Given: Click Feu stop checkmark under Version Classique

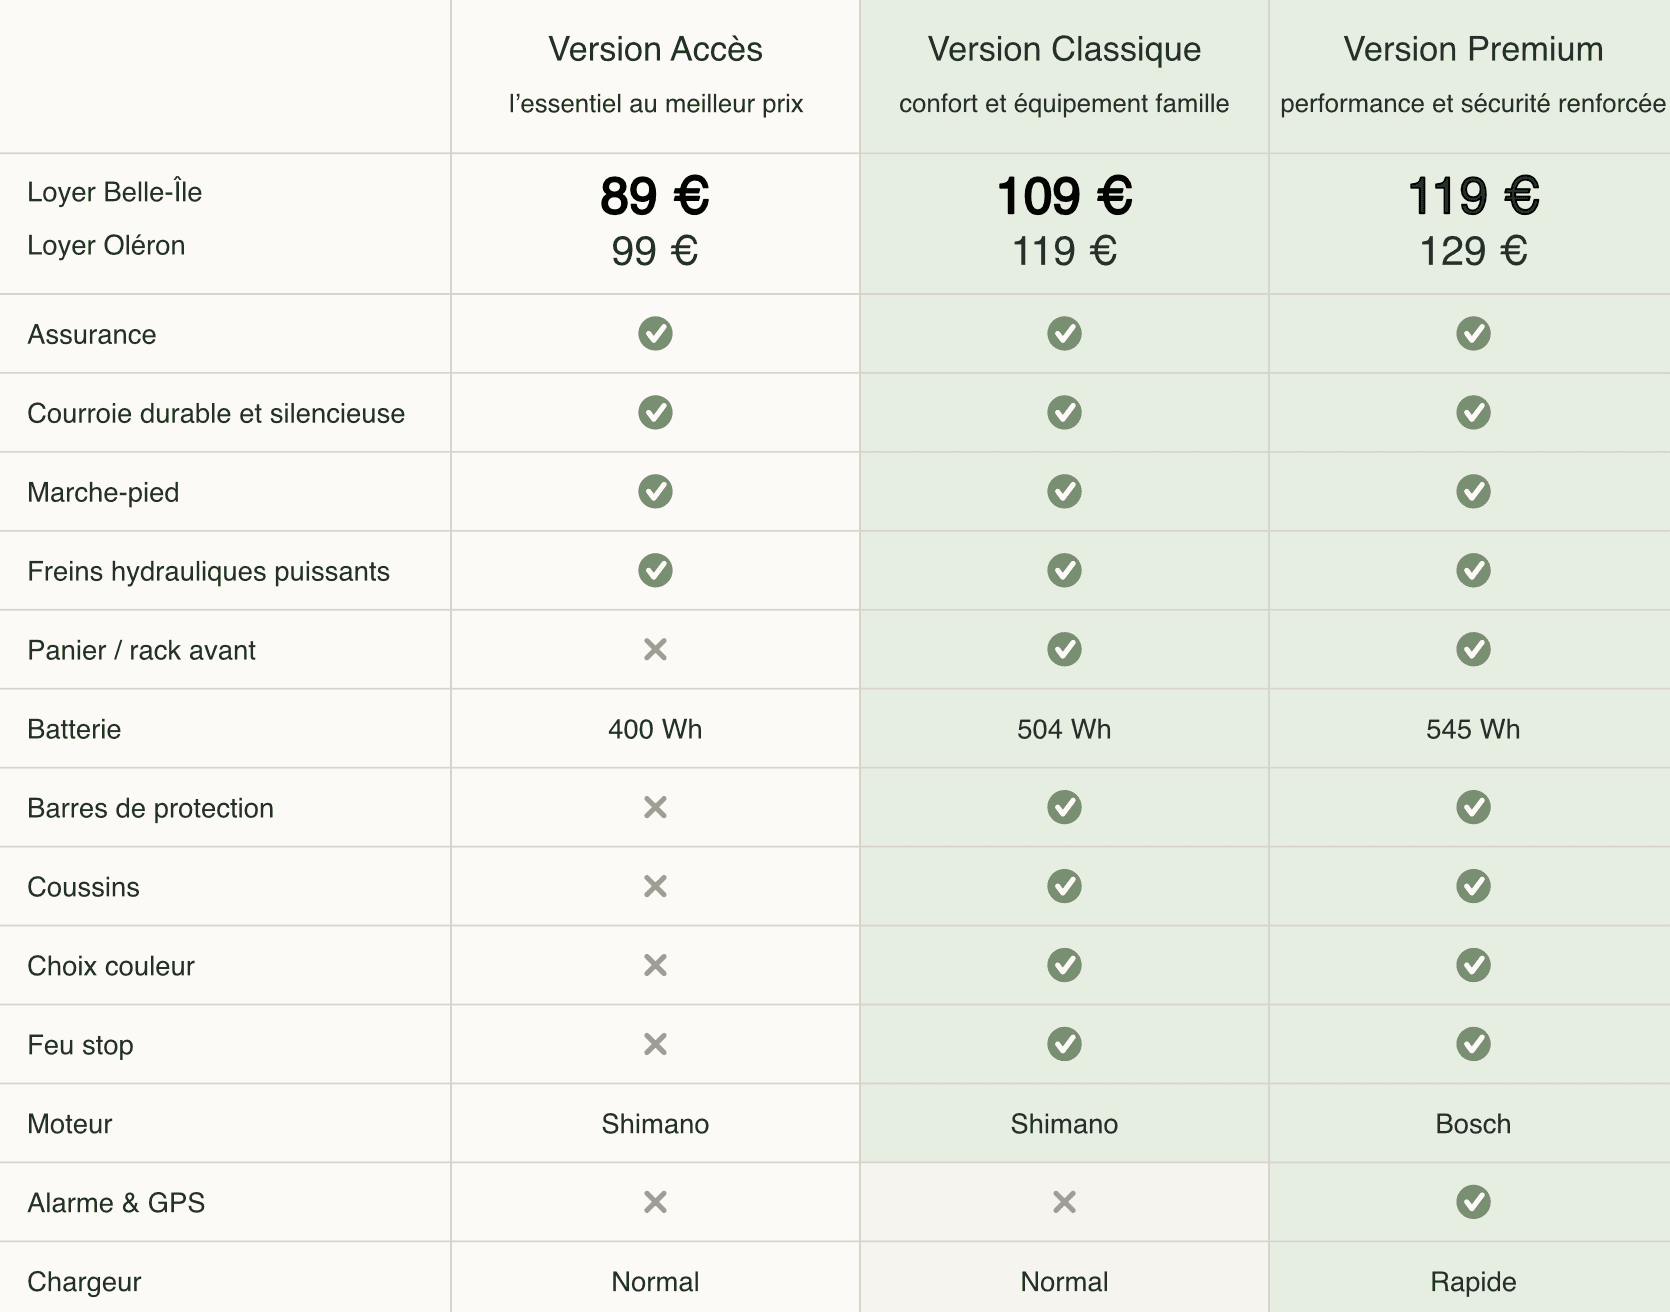Looking at the screenshot, I should (1064, 1044).
